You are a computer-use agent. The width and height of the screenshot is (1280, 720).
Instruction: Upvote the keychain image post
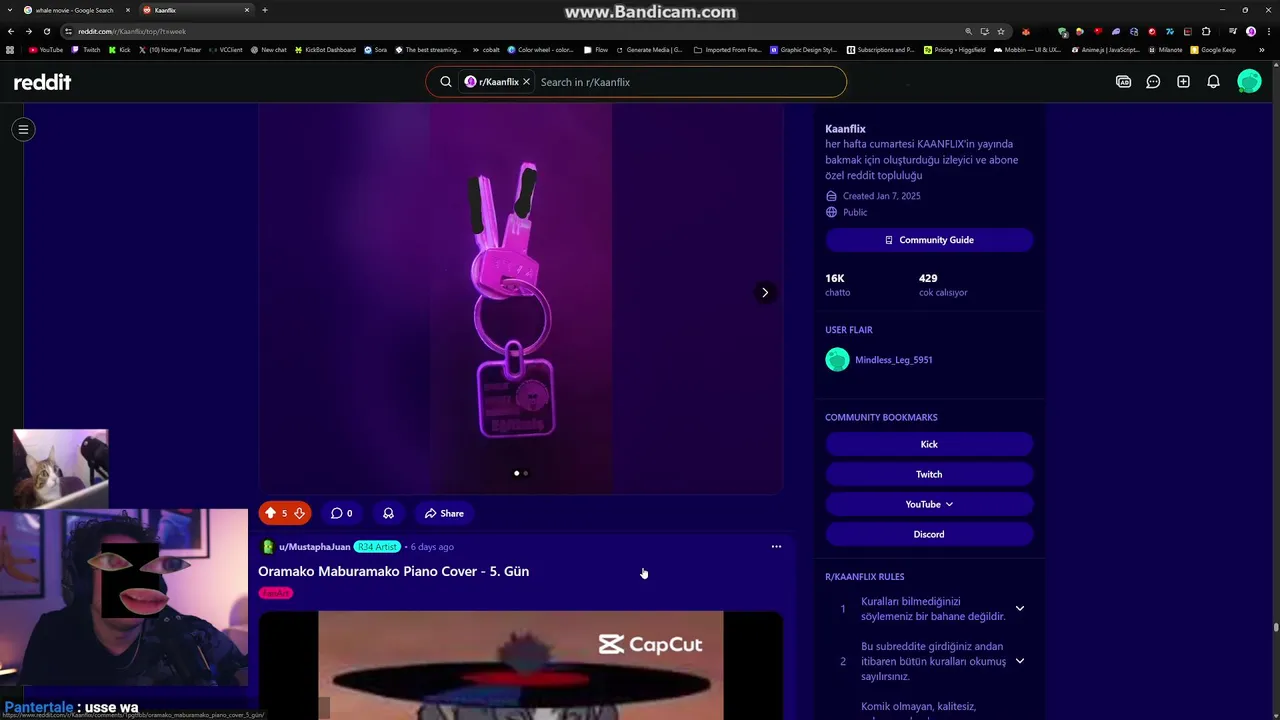[270, 513]
